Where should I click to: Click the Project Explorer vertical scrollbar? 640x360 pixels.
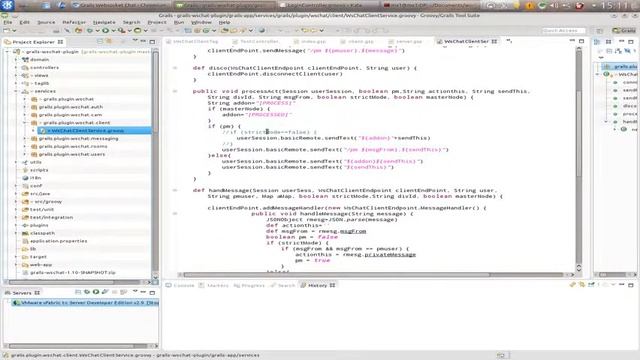(155, 163)
